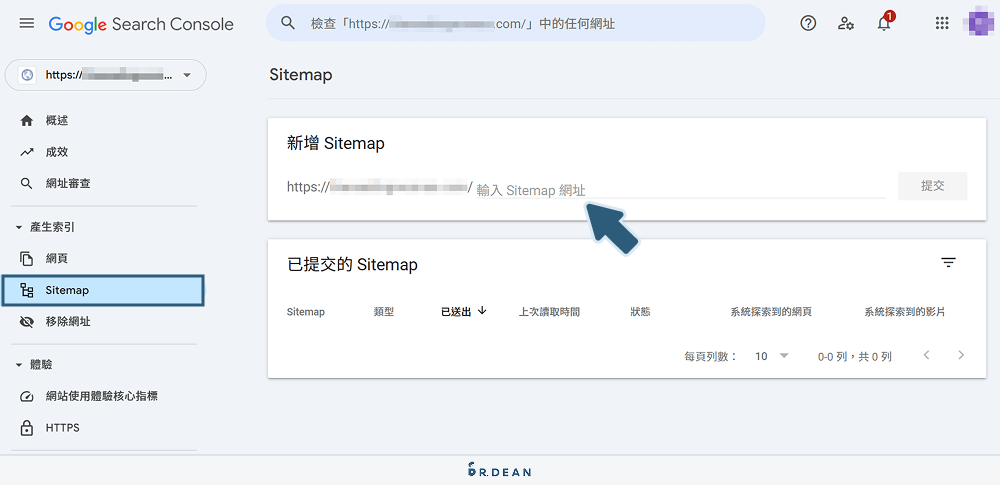The image size is (1000, 485).
Task: Sort by 系統探索到的影片 column header
Action: click(904, 312)
